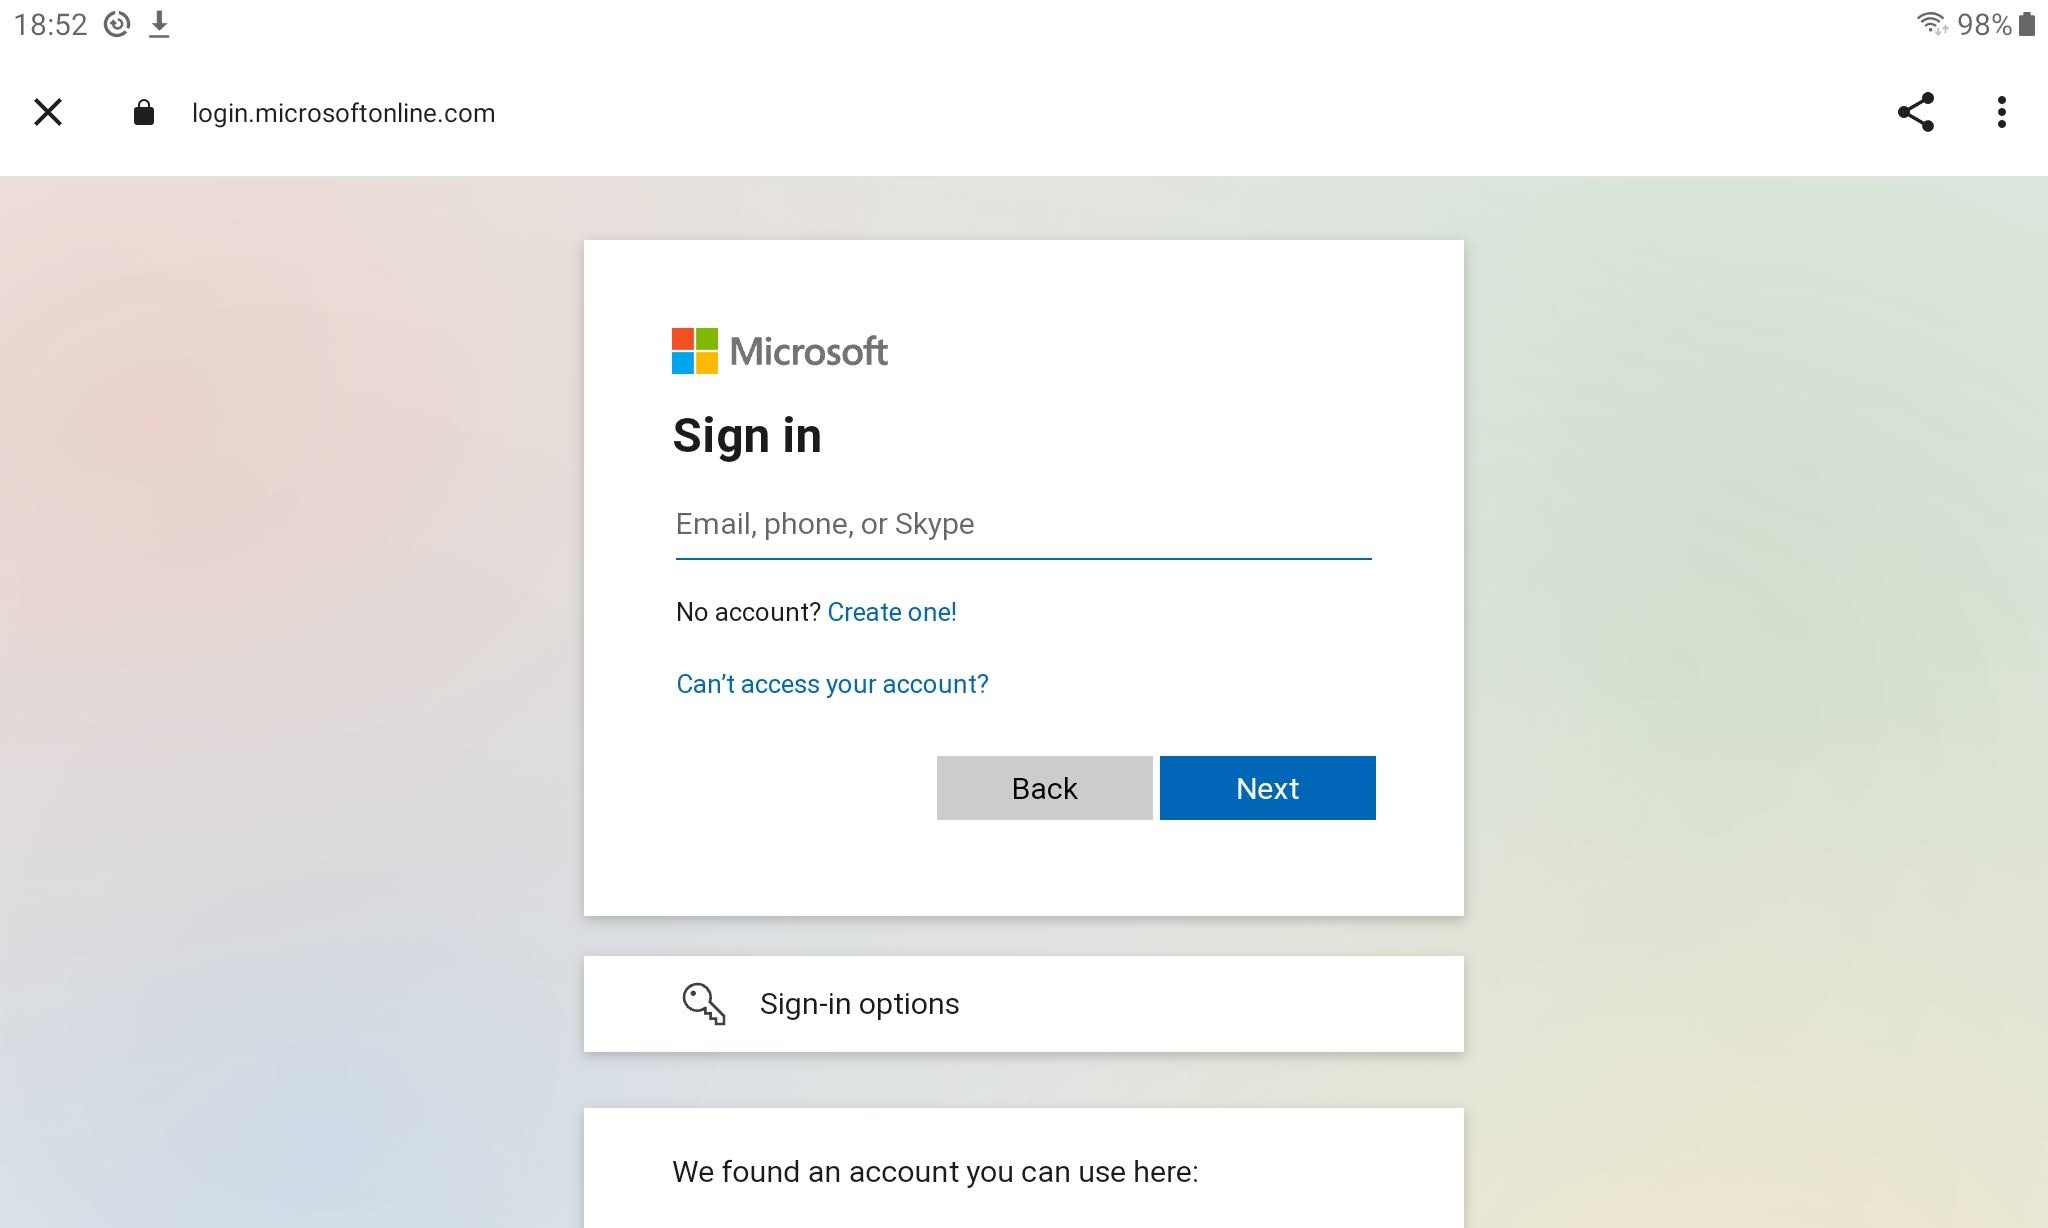Click the Email, phone, or Skype input field
This screenshot has width=2048, height=1228.
pyautogui.click(x=1022, y=524)
